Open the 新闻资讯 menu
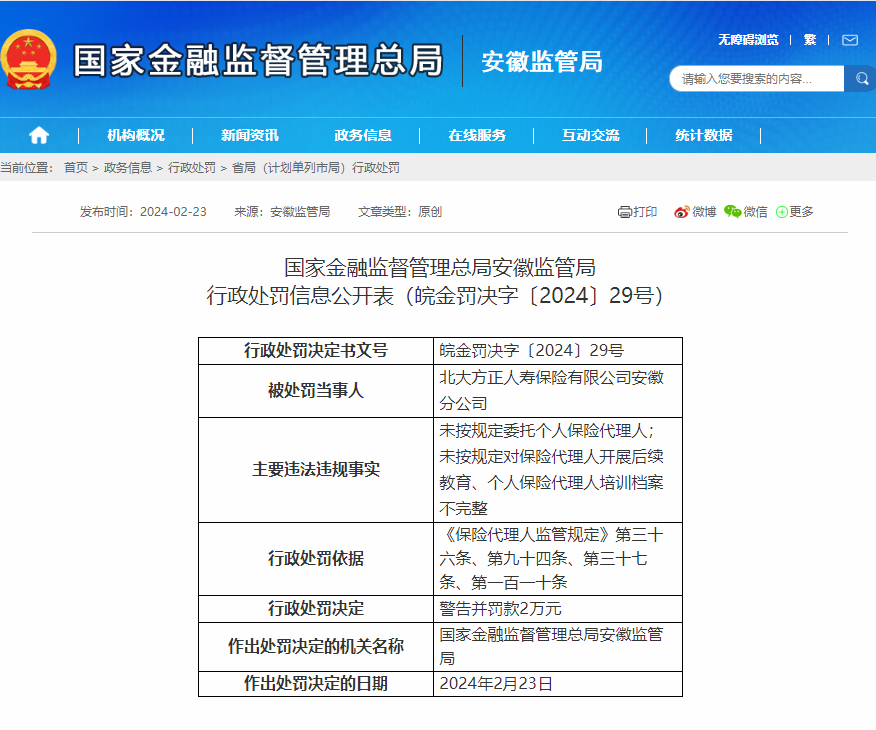The height and width of the screenshot is (730, 876). tap(250, 135)
